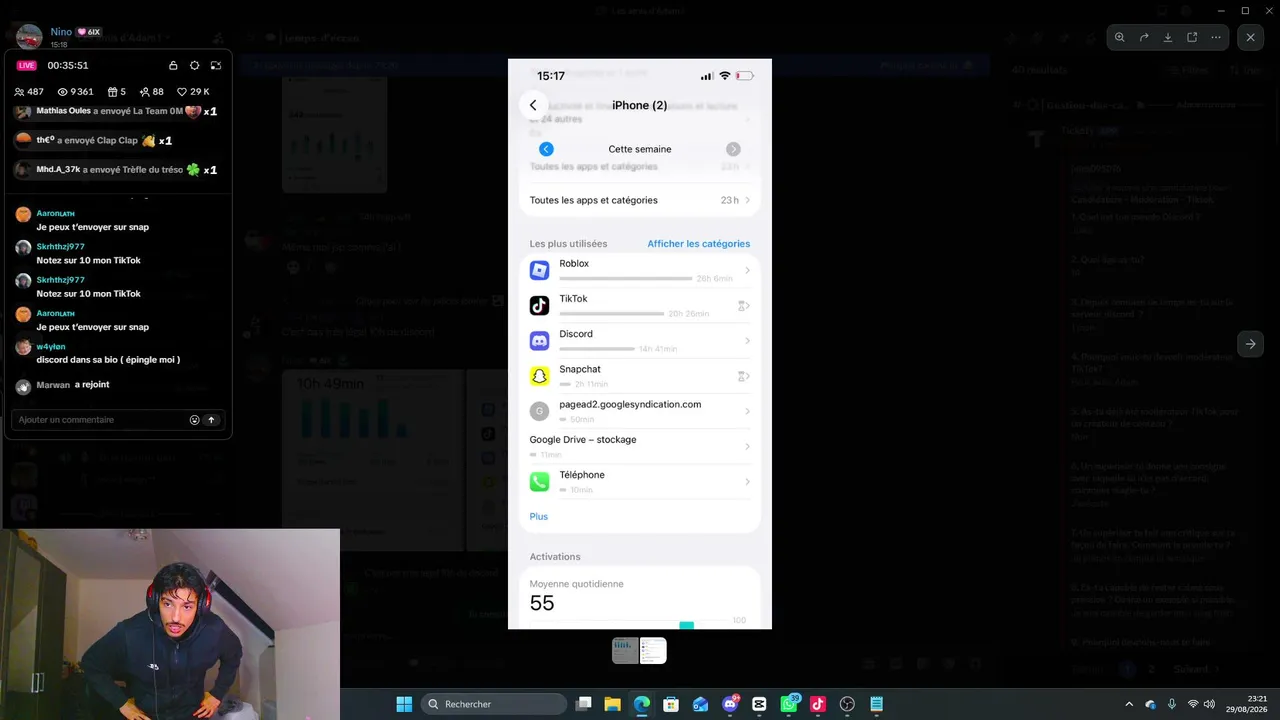1280x720 pixels.
Task: Open Google Drive – stockage row
Action: pyautogui.click(x=640, y=446)
